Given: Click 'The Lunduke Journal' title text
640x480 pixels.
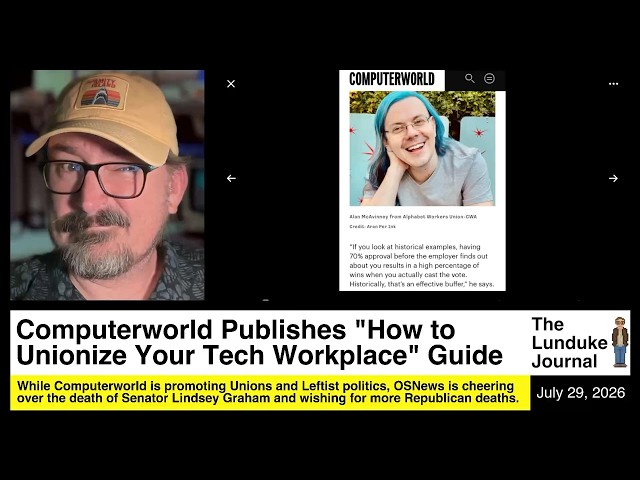Looking at the screenshot, I should click(569, 343).
